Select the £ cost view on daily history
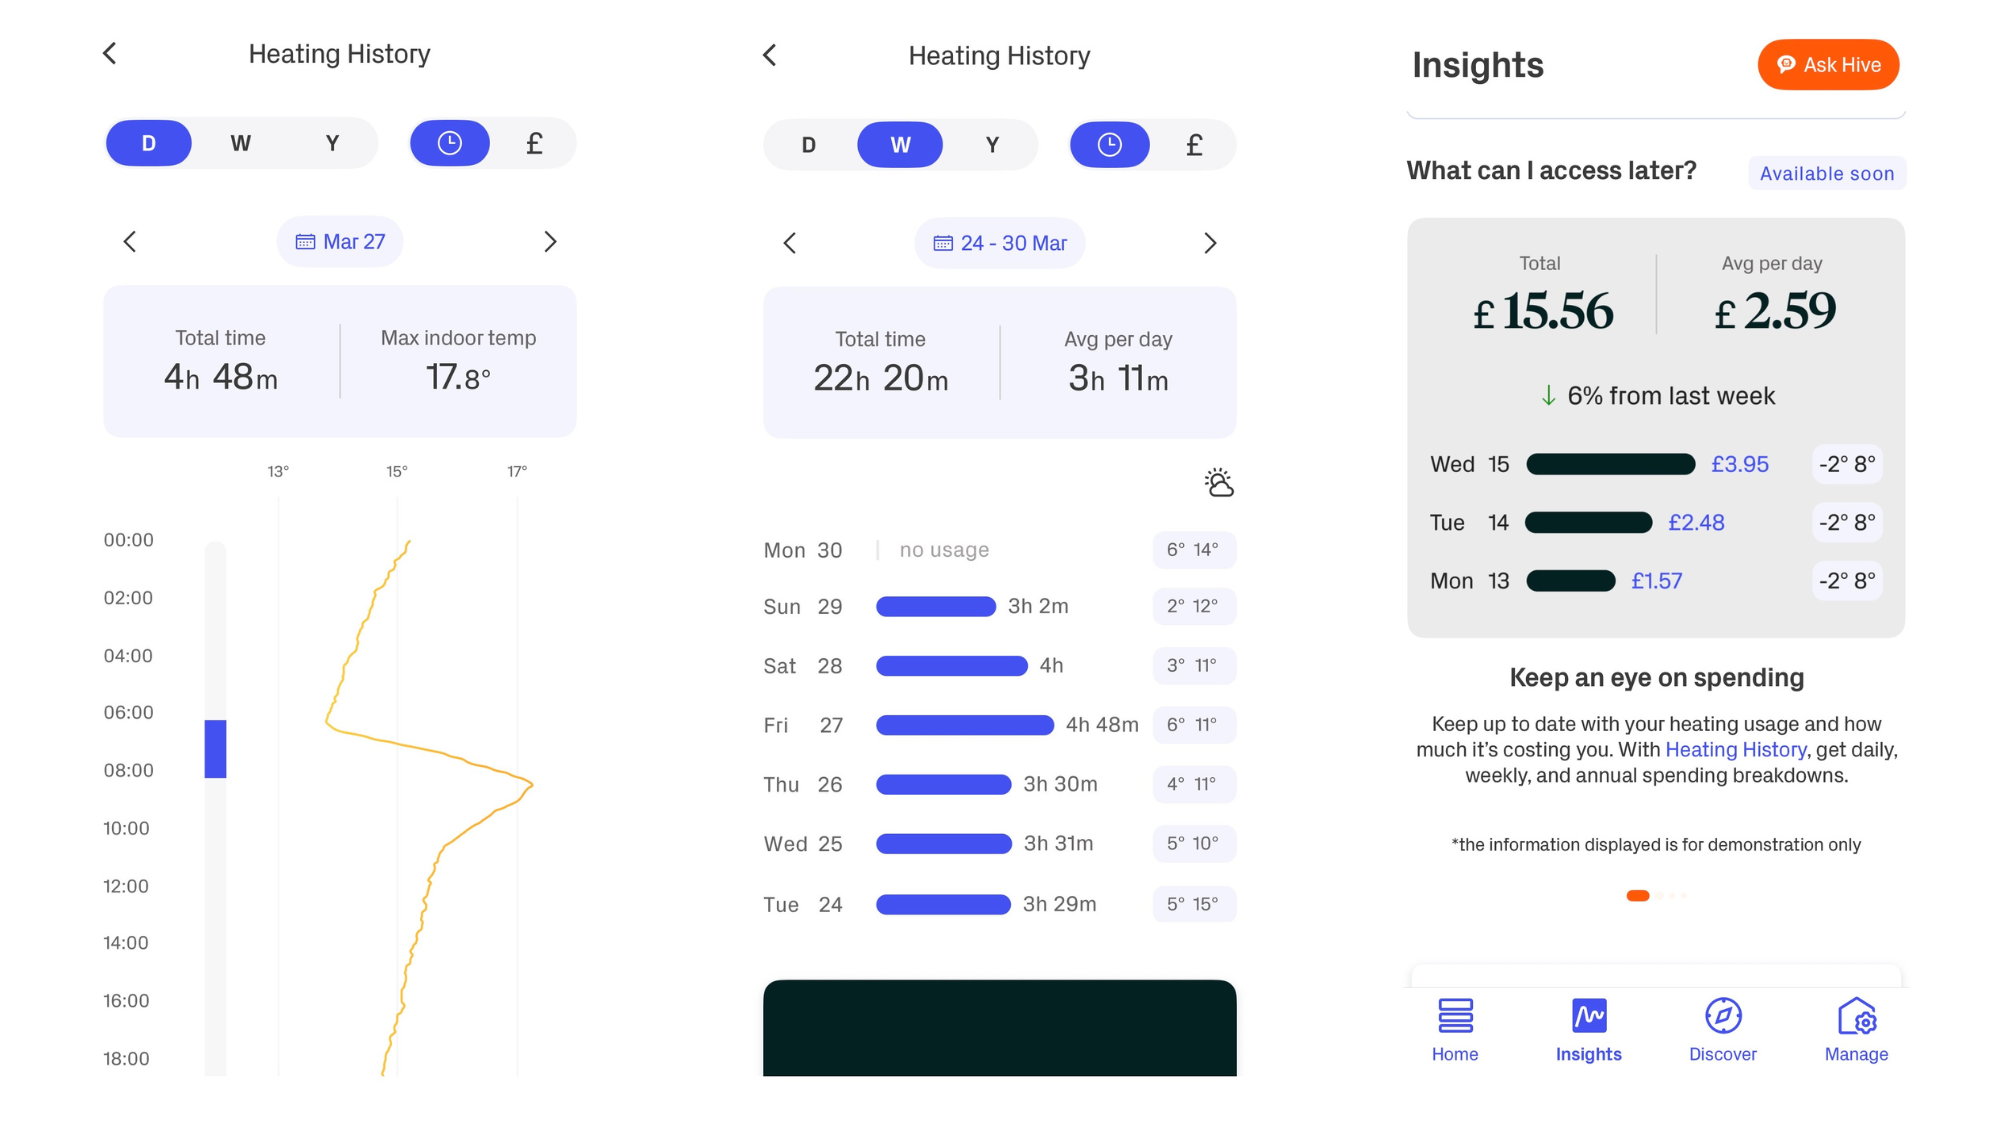The height and width of the screenshot is (1125, 2000). tap(534, 142)
